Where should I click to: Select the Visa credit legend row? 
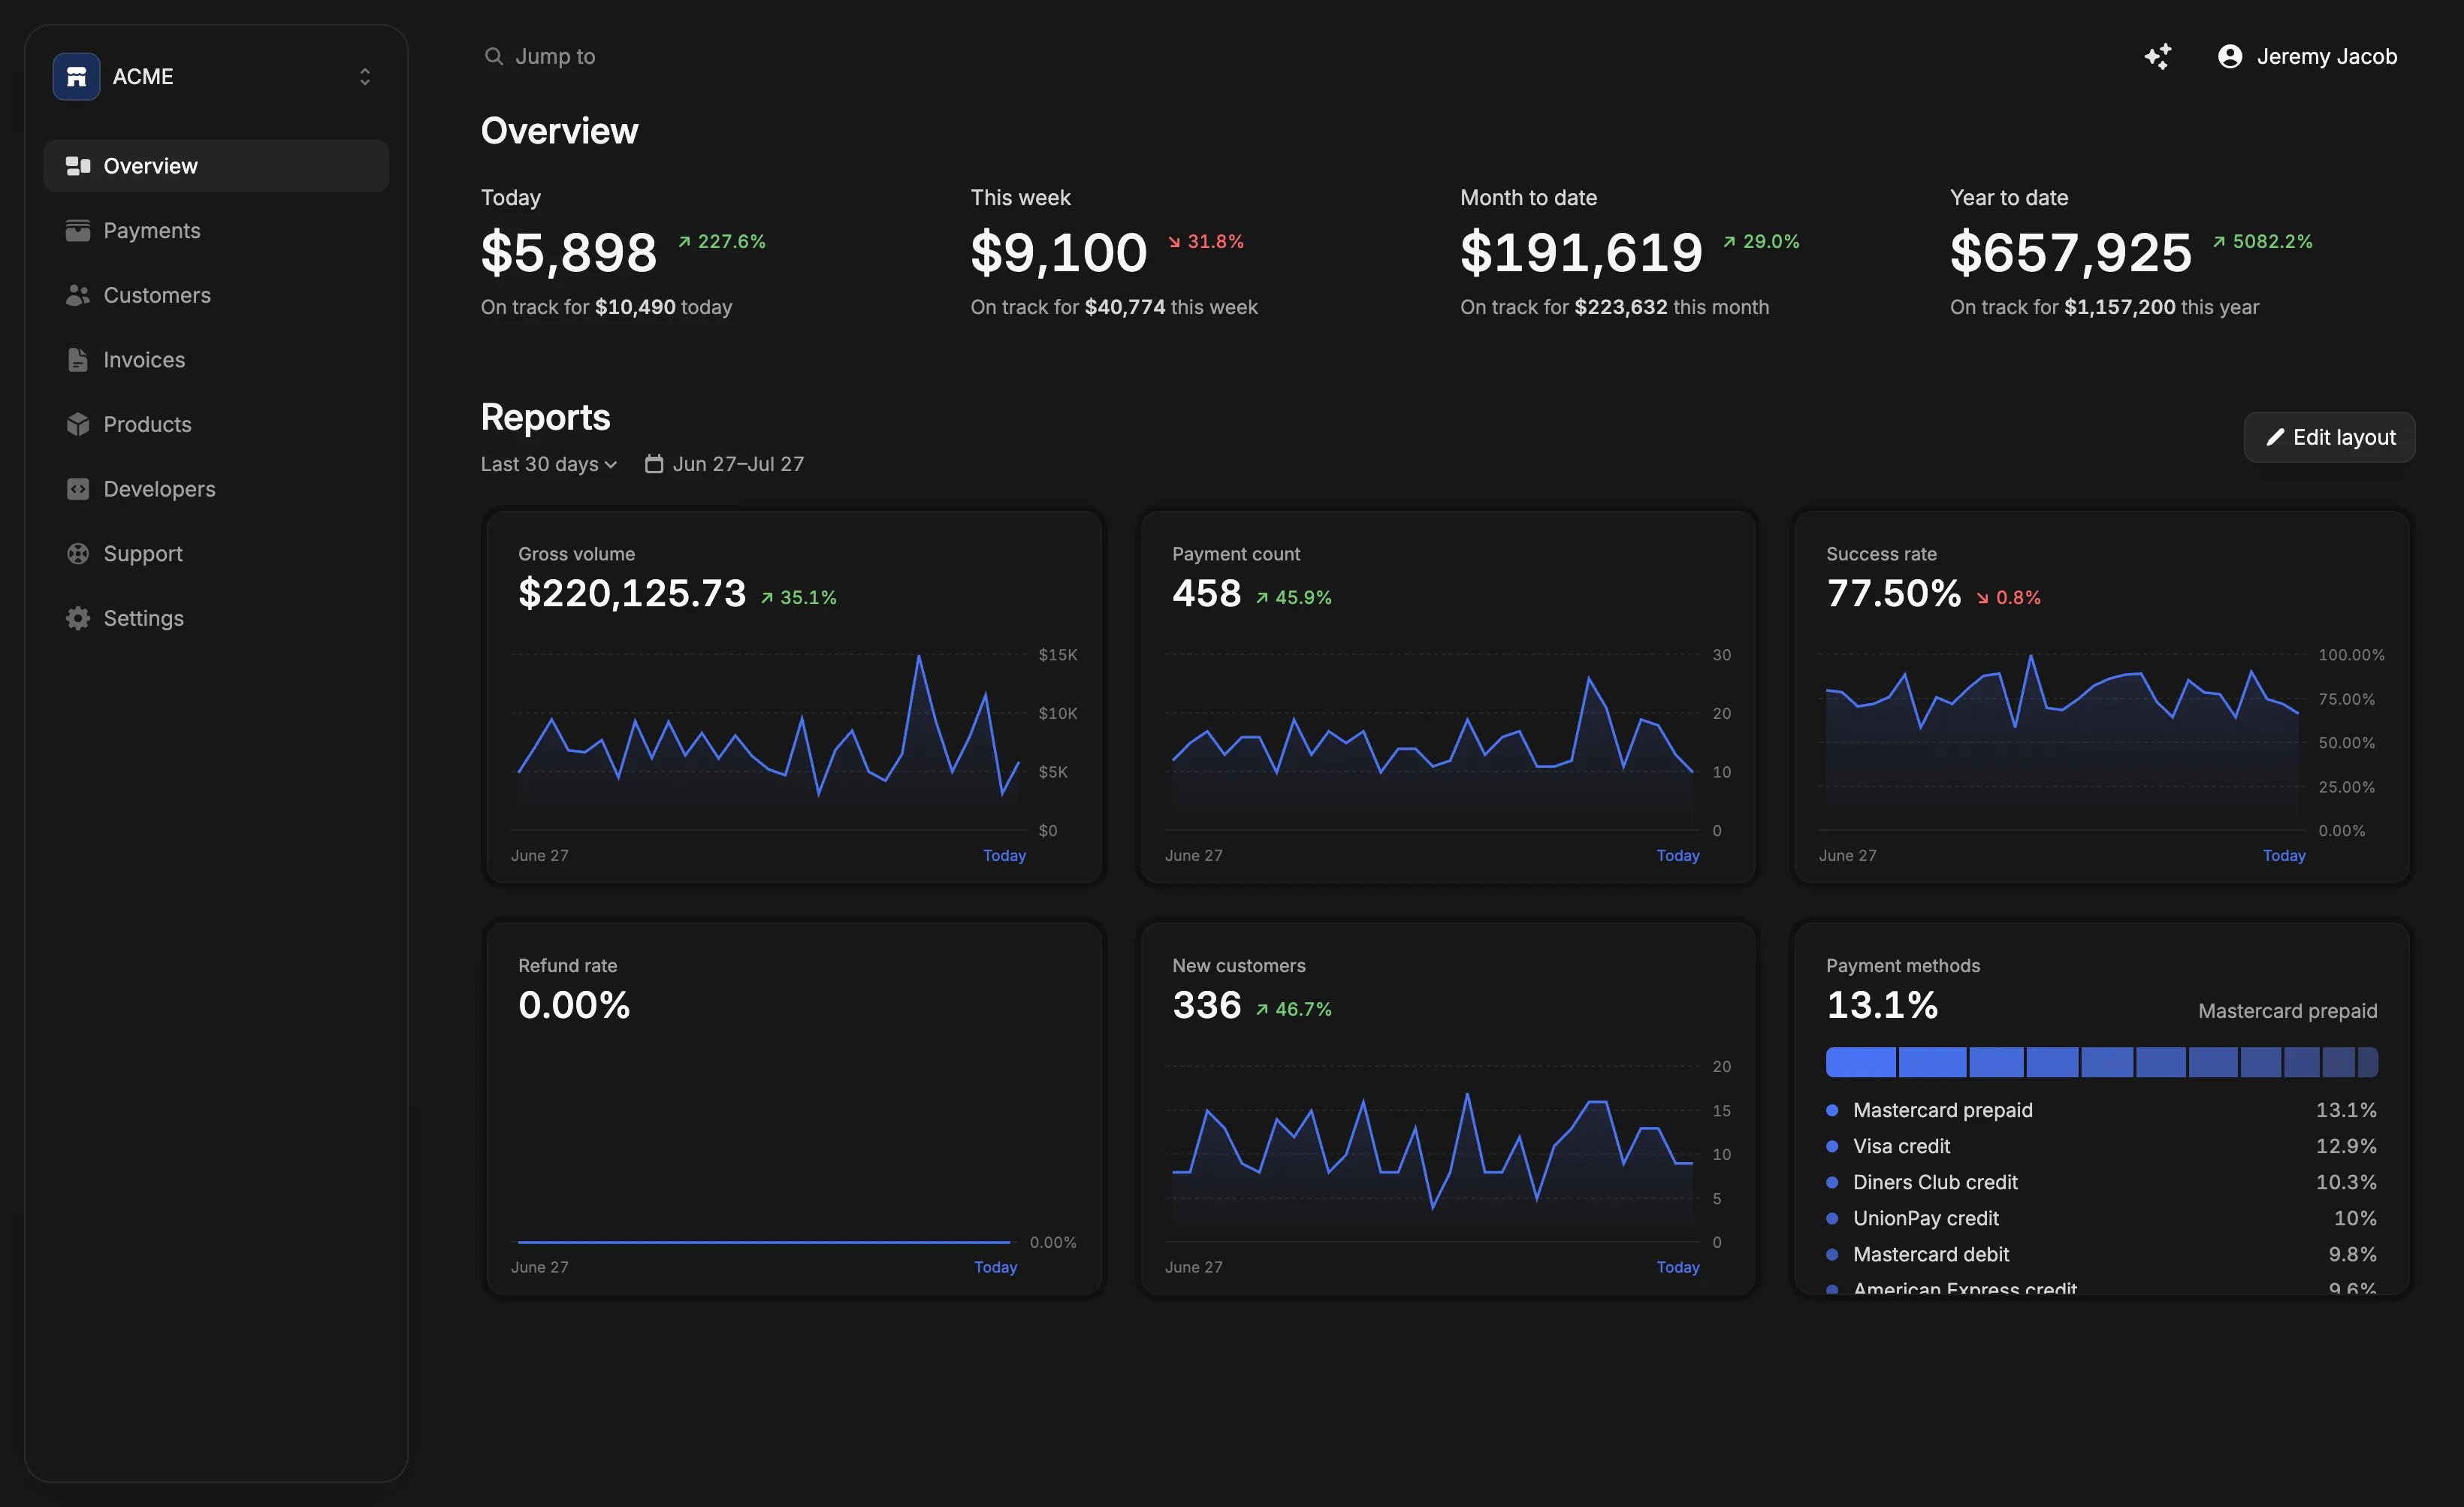coord(2101,1146)
